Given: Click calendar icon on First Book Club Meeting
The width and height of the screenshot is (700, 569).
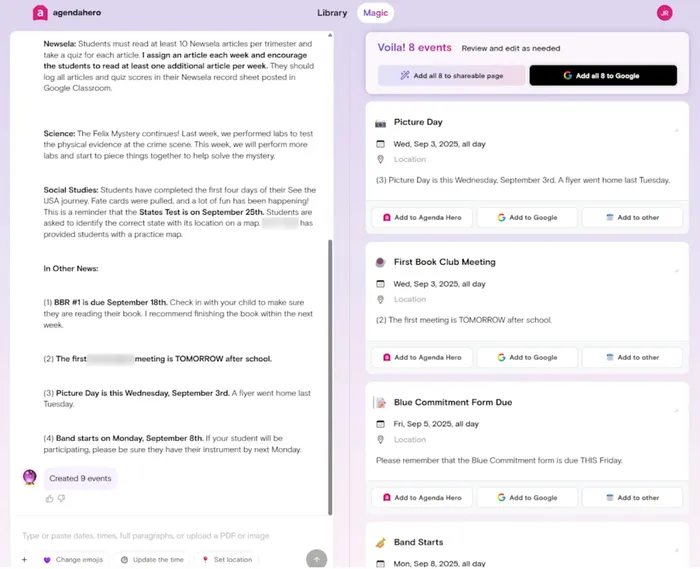Looking at the screenshot, I should (380, 284).
